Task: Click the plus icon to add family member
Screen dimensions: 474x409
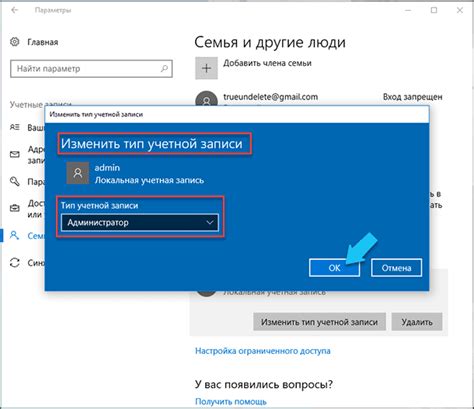Action: pos(206,68)
